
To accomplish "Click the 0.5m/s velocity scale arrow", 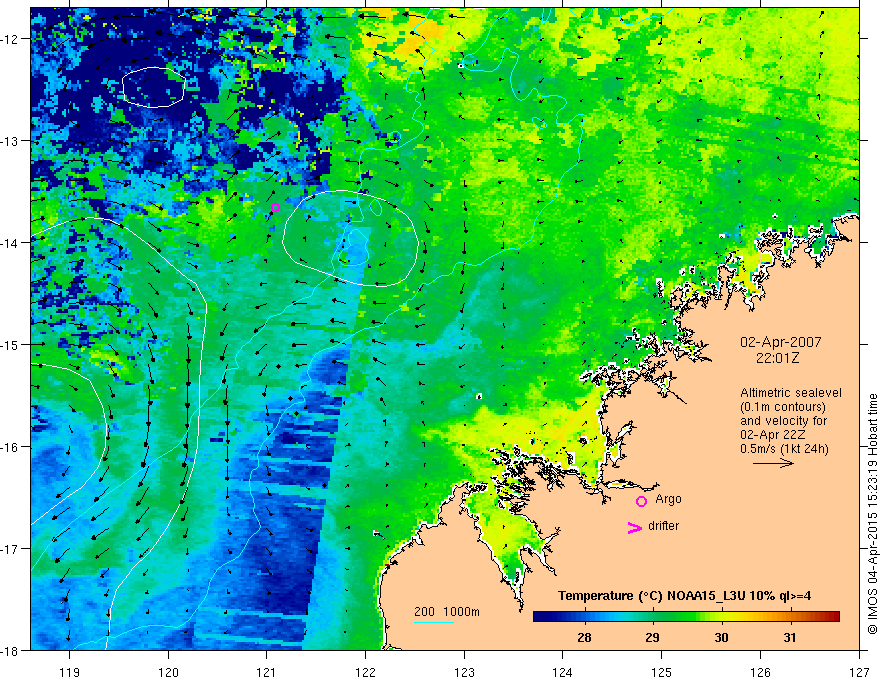I will 773,463.
